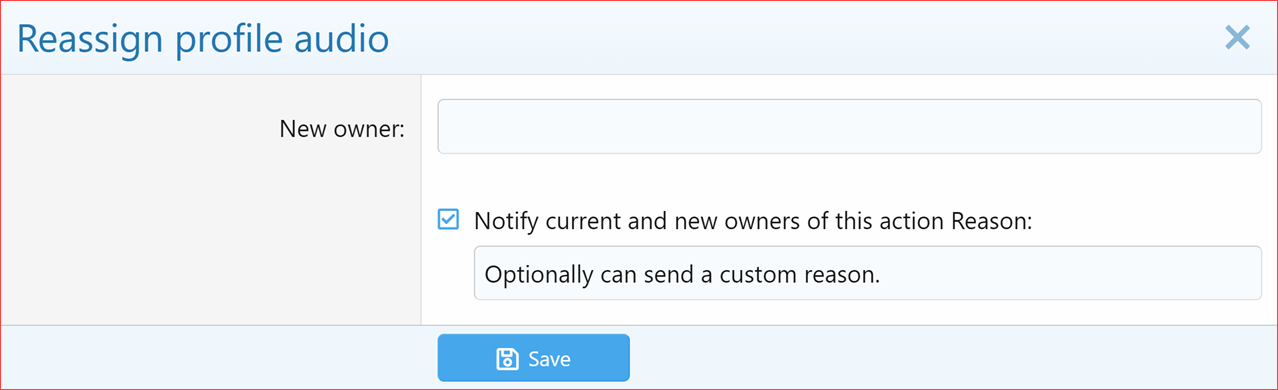Click the 'New owner:' label
This screenshot has width=1278, height=390.
pyautogui.click(x=342, y=128)
